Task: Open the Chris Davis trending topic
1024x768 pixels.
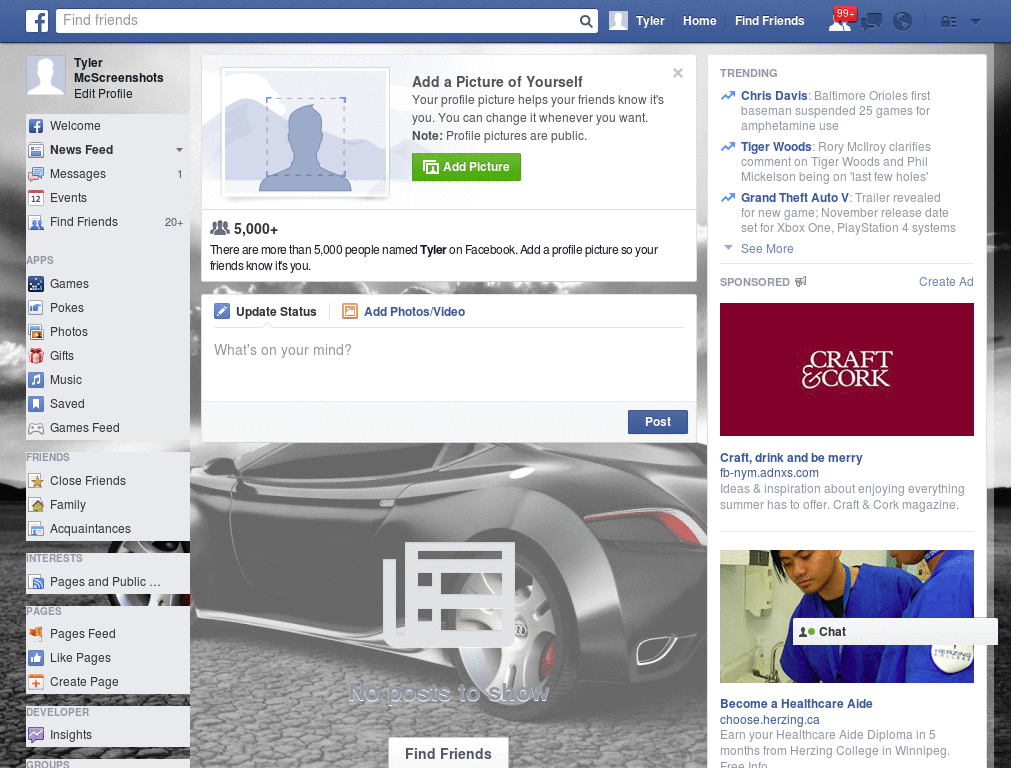Action: (x=774, y=95)
